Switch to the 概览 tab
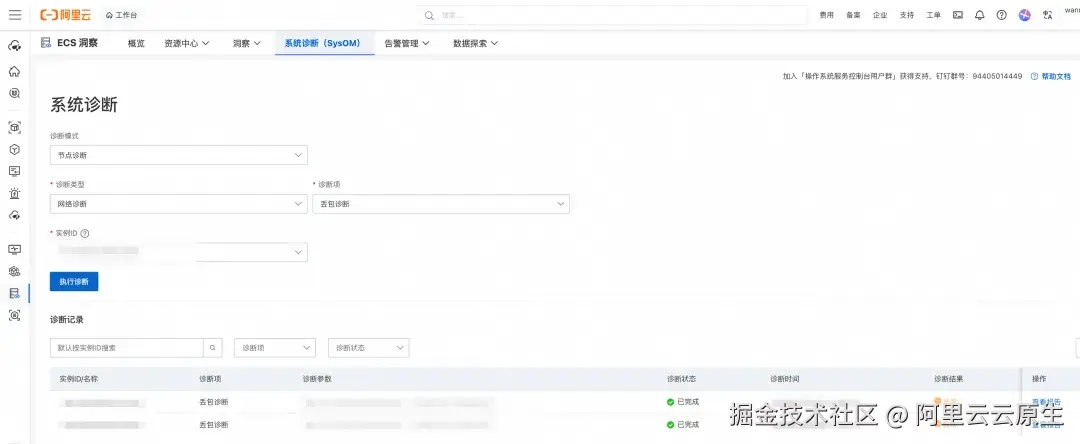Screen dimensions: 1080x444 point(136,44)
